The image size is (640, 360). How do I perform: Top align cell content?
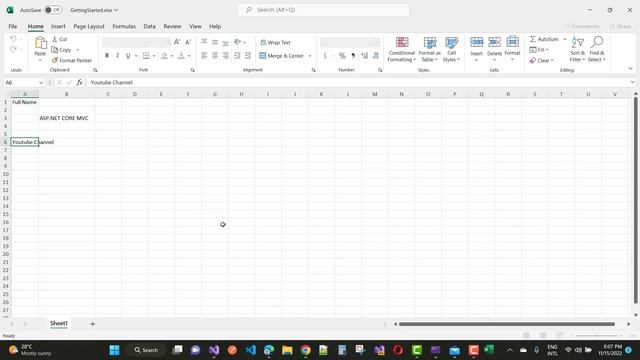204,42
